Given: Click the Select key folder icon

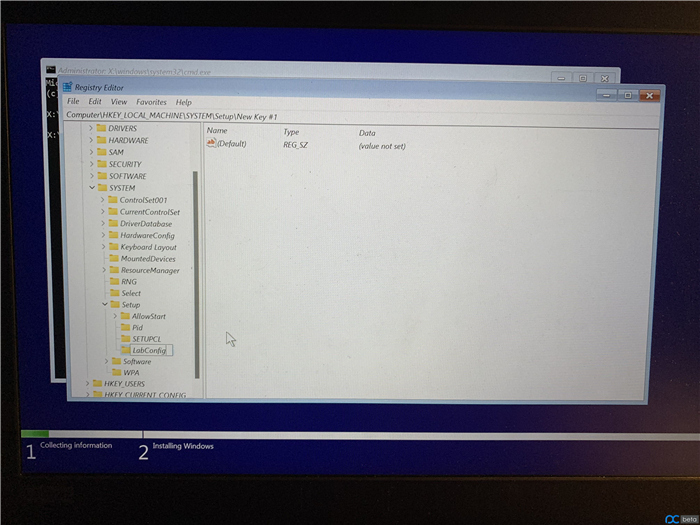Looking at the screenshot, I should (115, 293).
